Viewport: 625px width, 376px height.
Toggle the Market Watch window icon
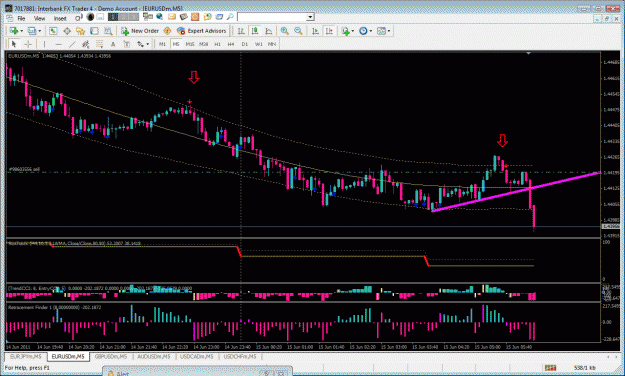(53, 31)
